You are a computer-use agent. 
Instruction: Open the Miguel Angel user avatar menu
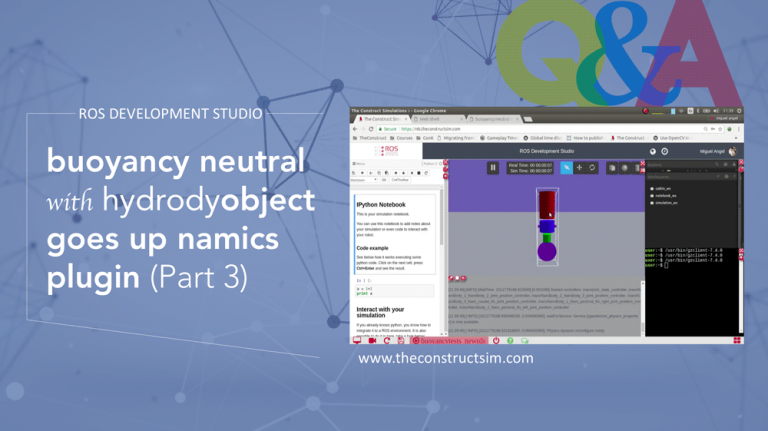[x=732, y=151]
